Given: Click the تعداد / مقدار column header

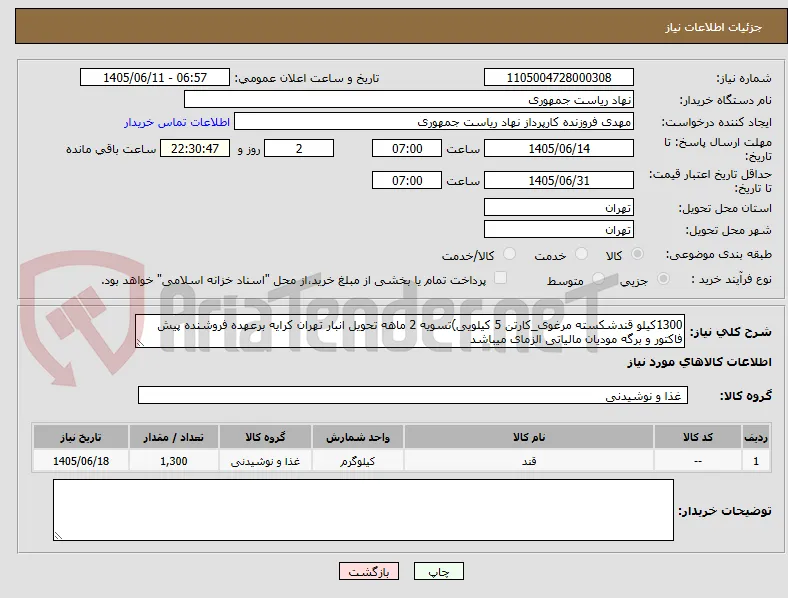Looking at the screenshot, I should coord(173,437).
